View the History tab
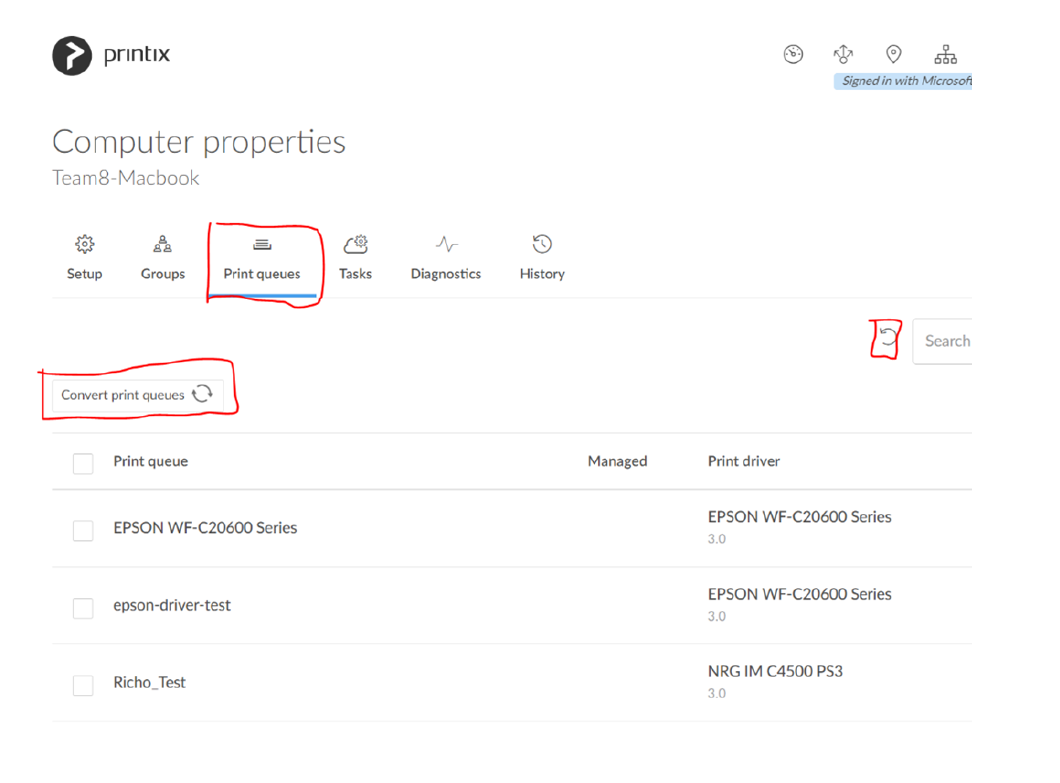The width and height of the screenshot is (1060, 783). 542,258
